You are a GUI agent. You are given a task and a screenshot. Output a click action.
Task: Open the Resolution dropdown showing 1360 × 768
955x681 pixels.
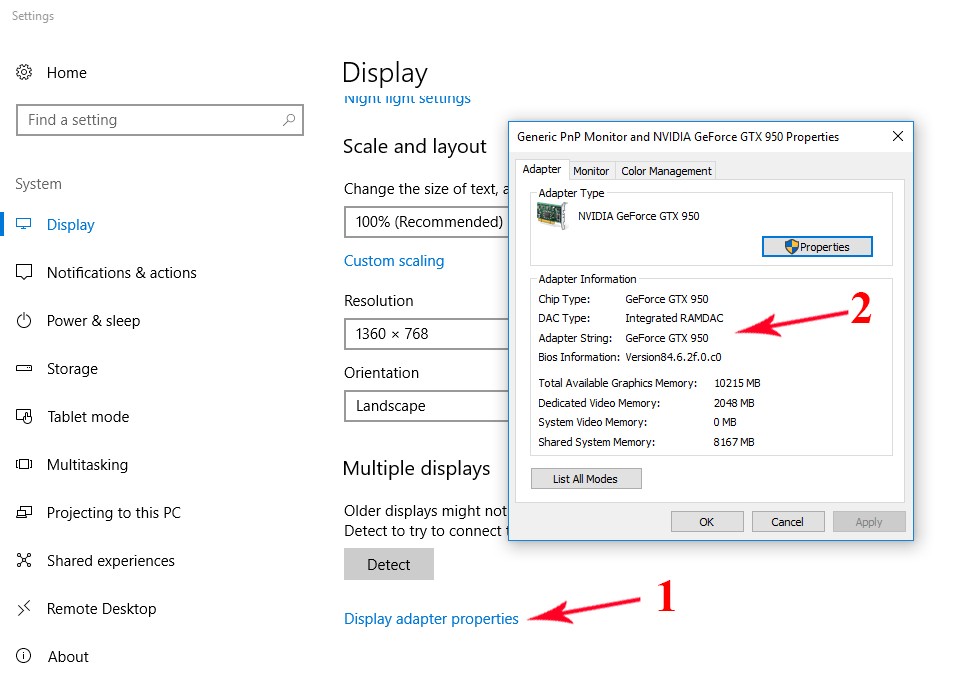427,334
